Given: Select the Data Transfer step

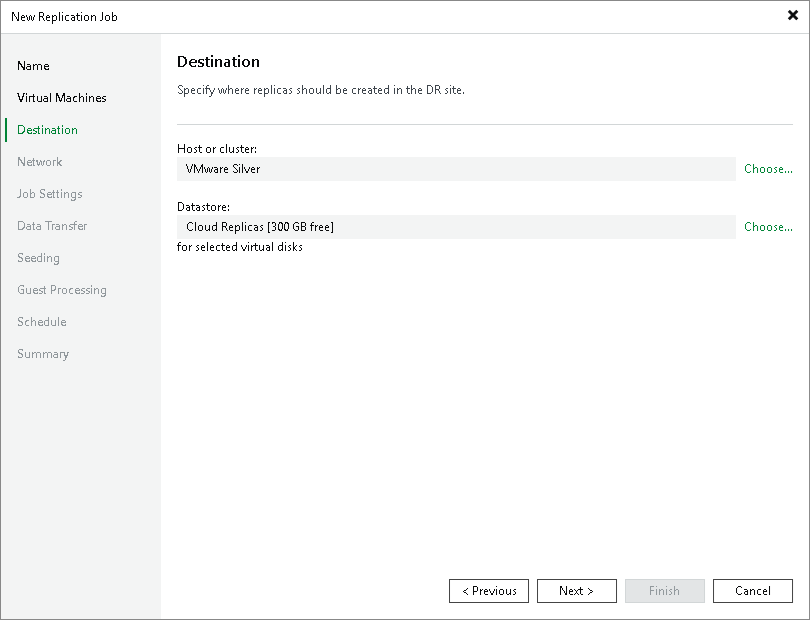Looking at the screenshot, I should tap(51, 225).
